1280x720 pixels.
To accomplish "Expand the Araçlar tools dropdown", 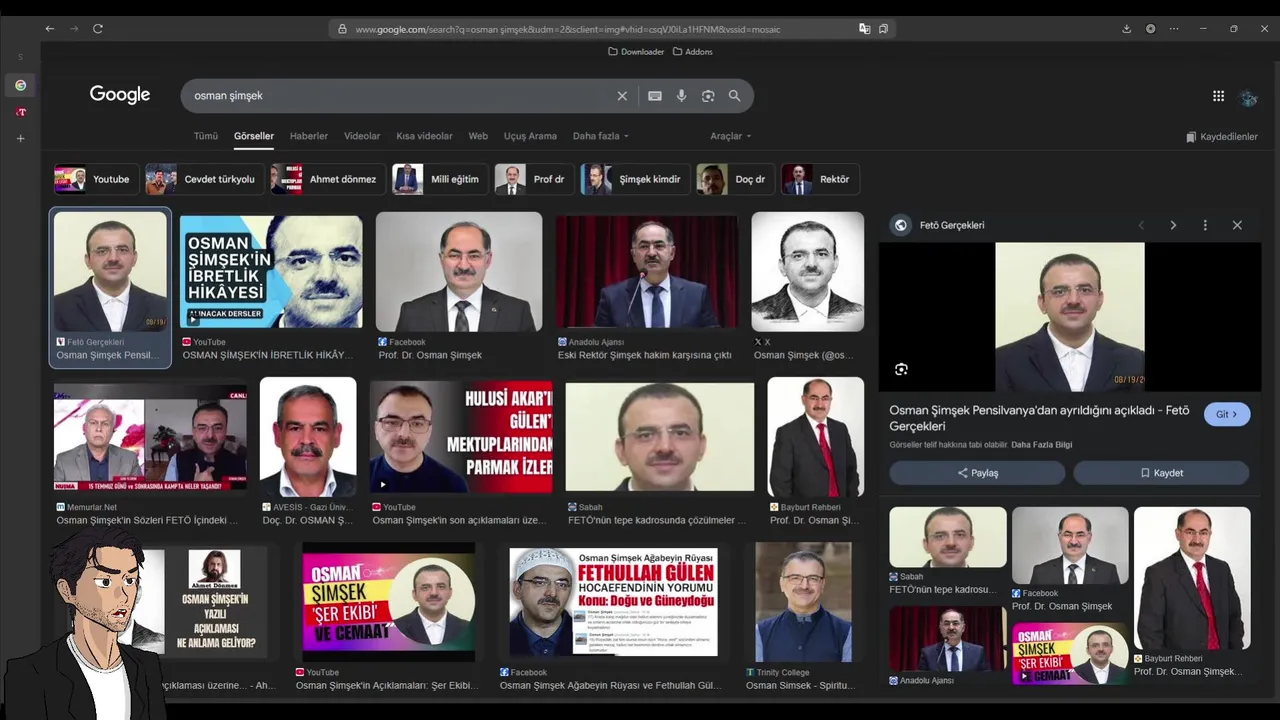I will (731, 136).
